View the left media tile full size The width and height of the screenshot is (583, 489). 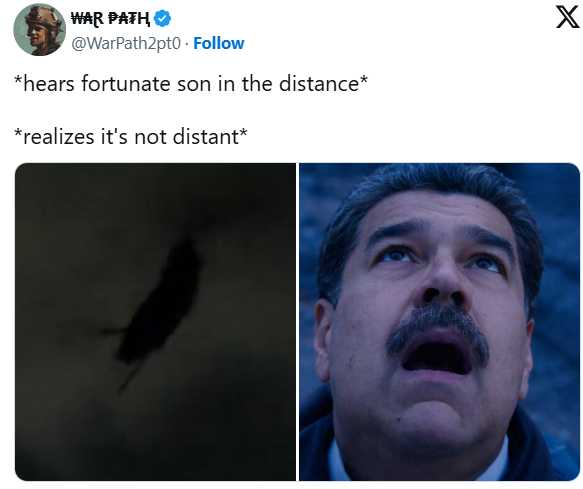tap(155, 322)
